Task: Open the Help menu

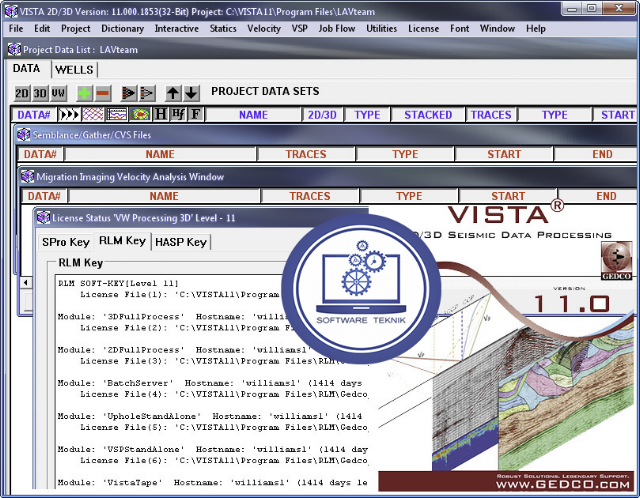Action: (x=536, y=29)
